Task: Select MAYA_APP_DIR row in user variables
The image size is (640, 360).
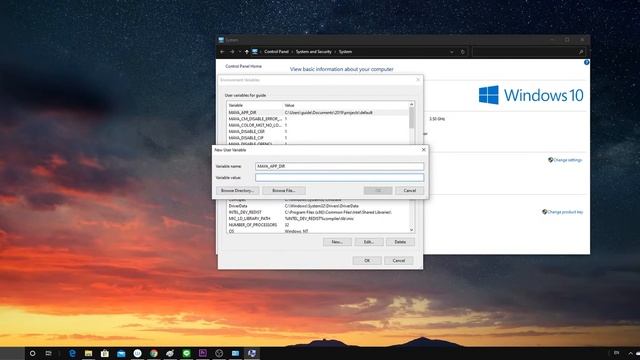Action: tap(317, 112)
